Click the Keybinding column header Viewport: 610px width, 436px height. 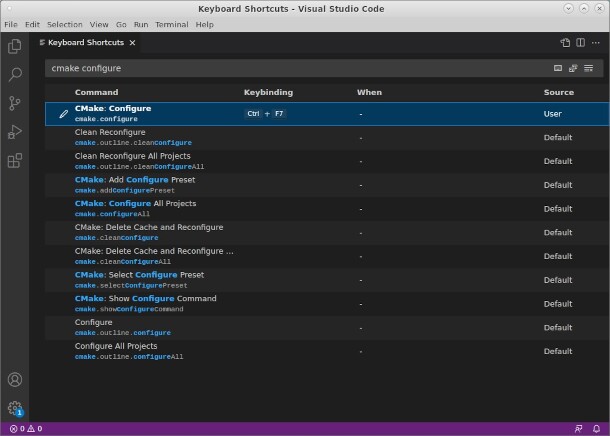[268, 93]
